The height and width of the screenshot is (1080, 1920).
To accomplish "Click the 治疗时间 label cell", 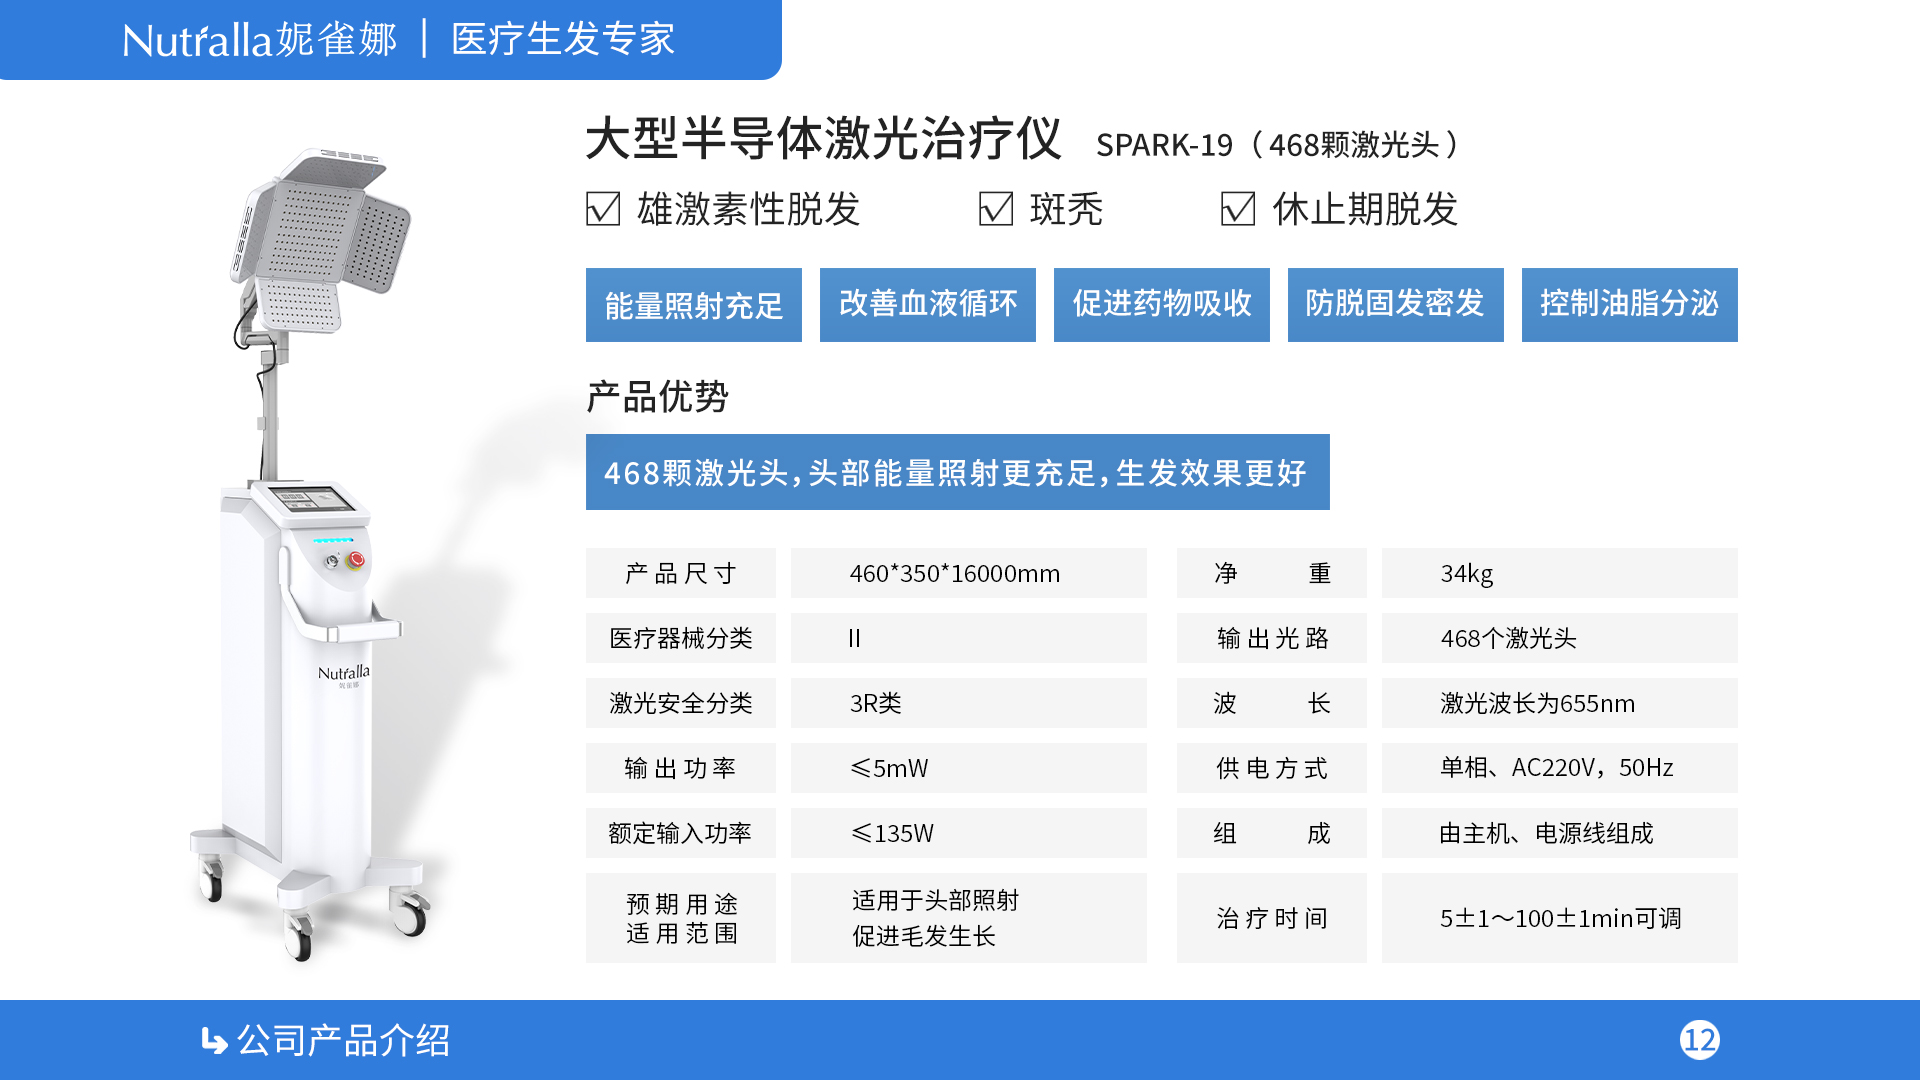I will tap(1272, 918).
